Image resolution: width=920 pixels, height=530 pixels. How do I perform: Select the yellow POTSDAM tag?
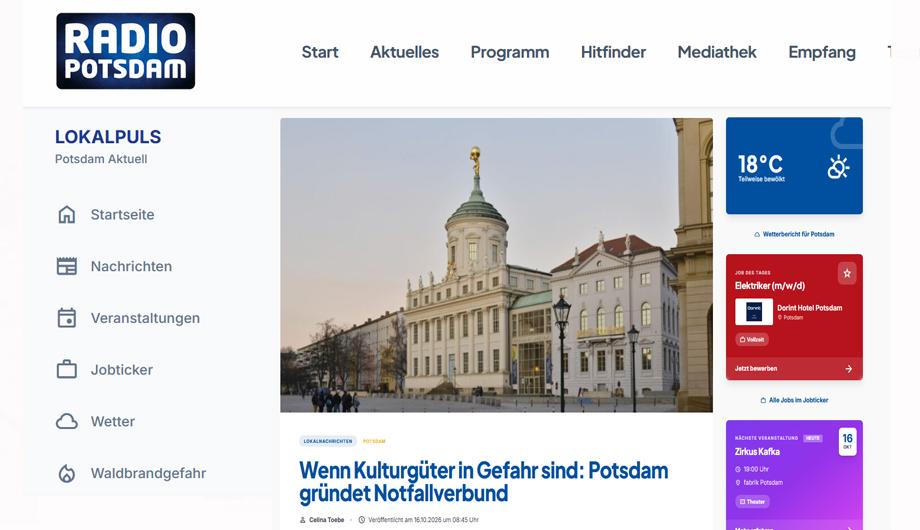[374, 441]
